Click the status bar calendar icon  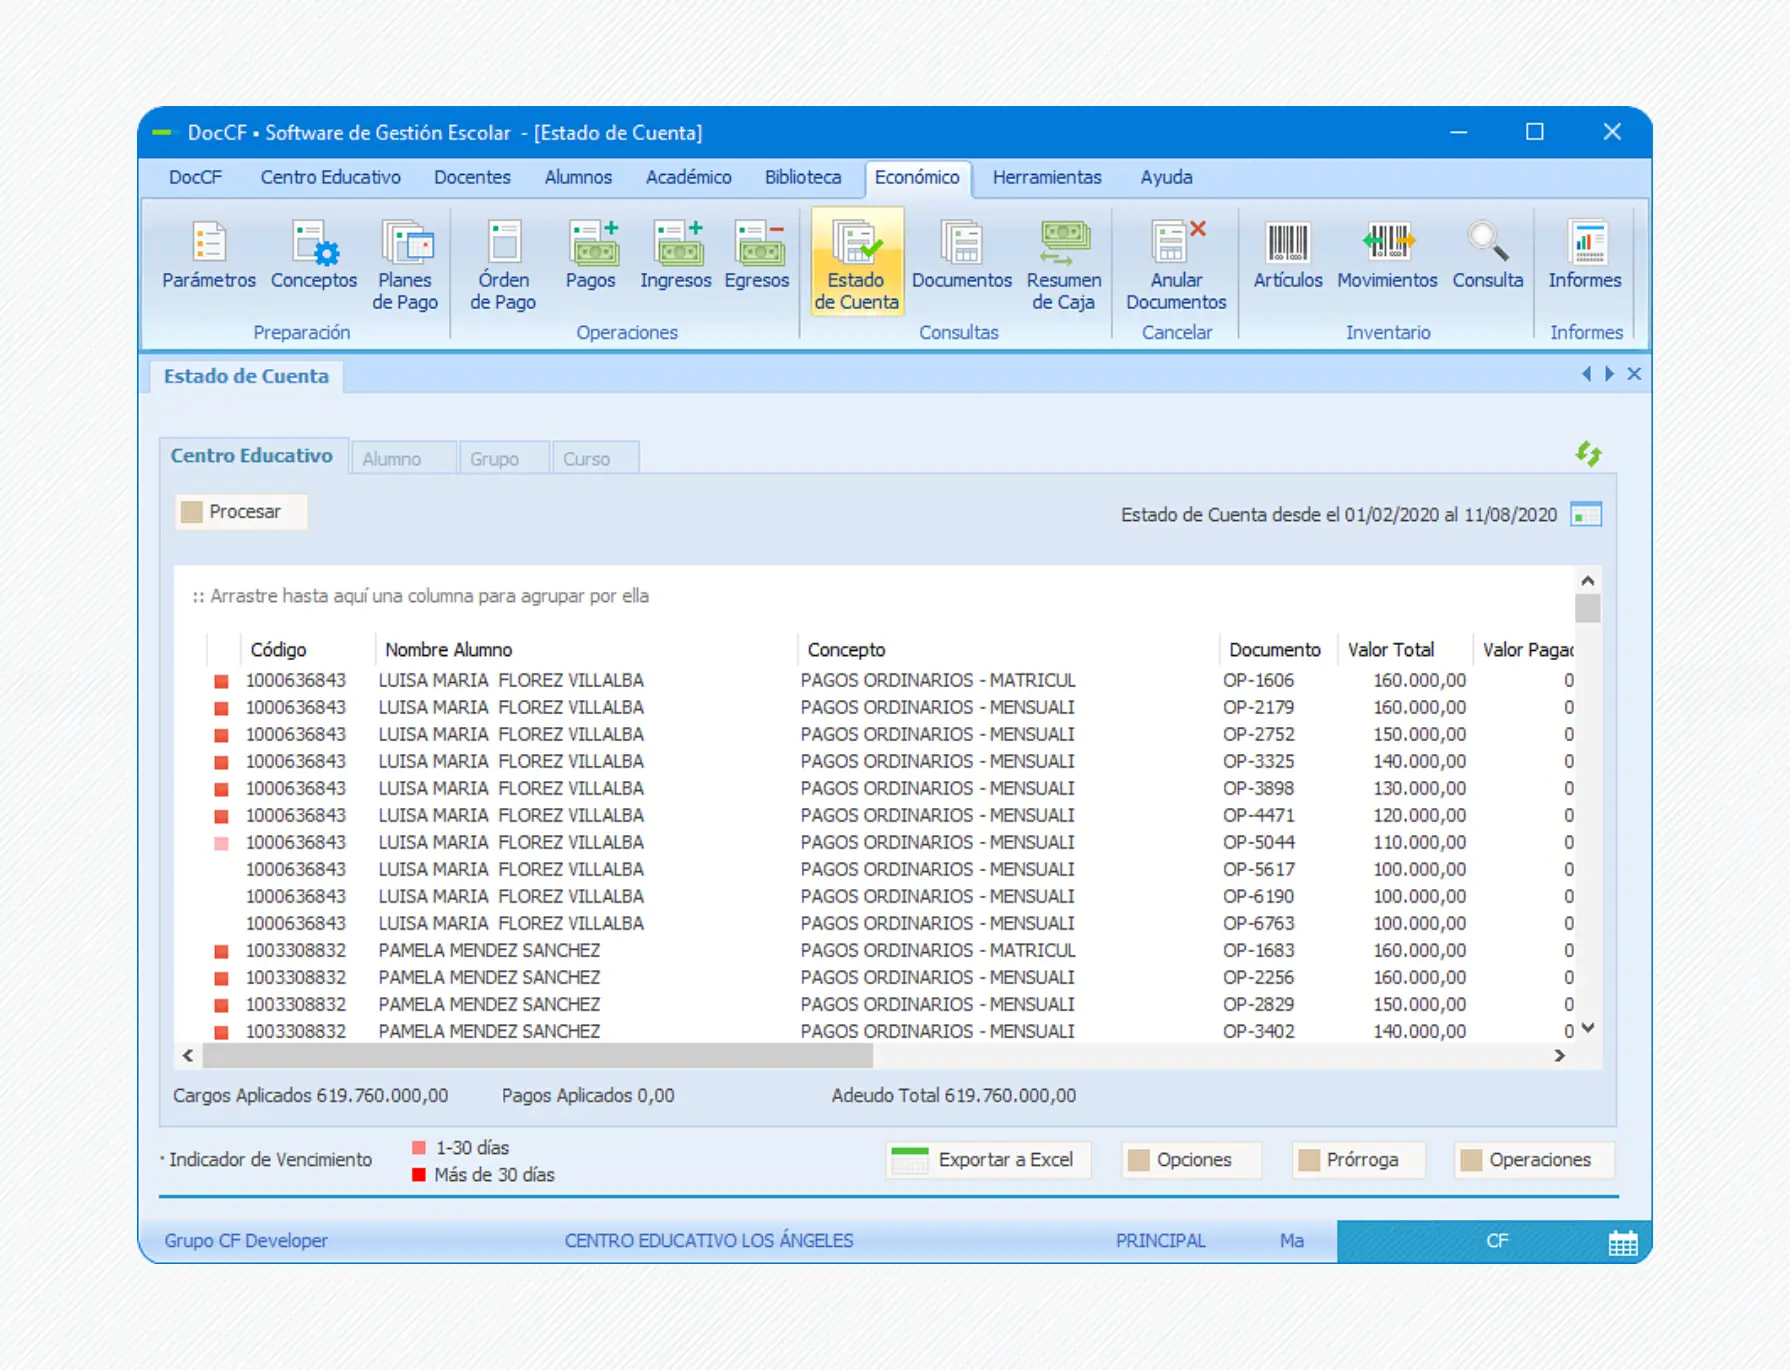(x=1622, y=1242)
